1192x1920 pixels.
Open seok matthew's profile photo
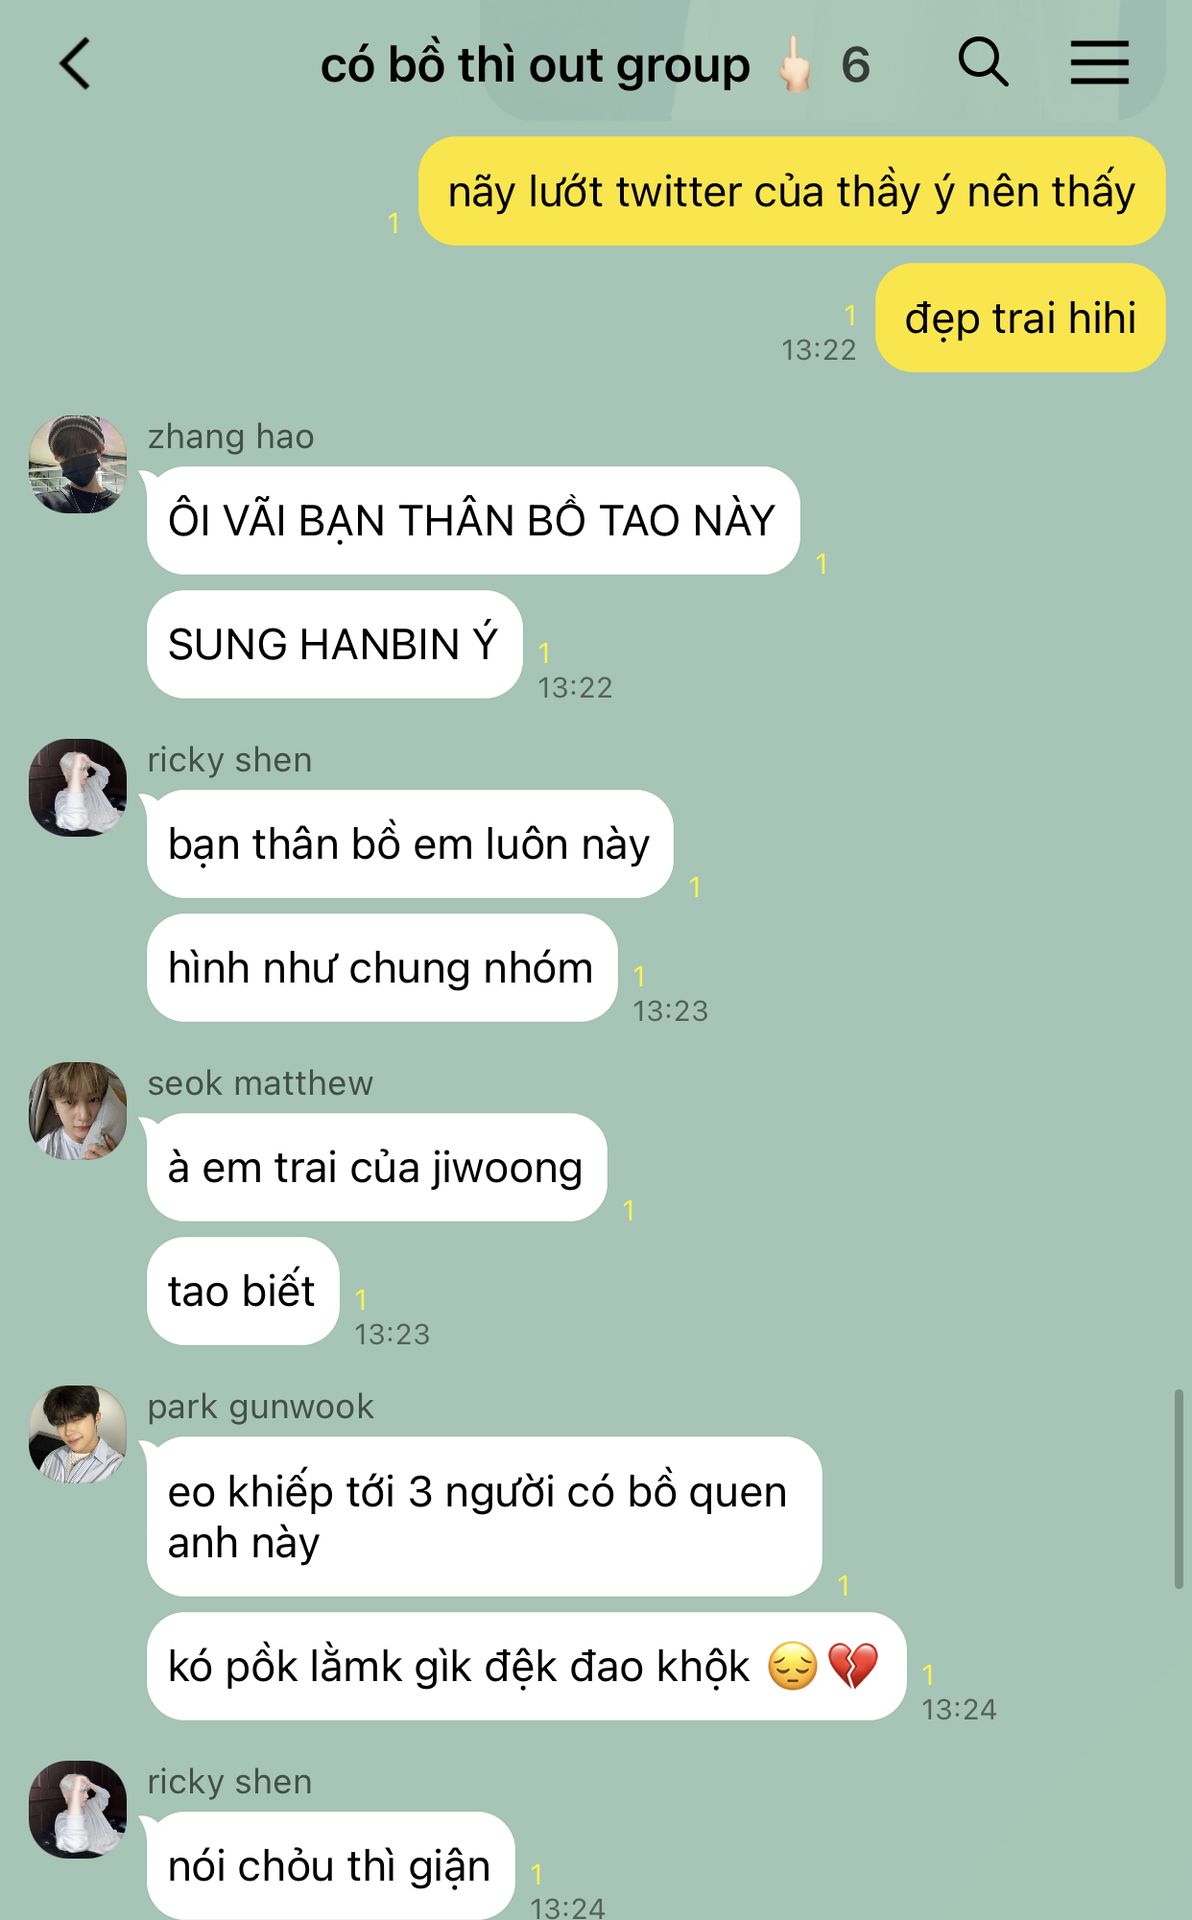(x=78, y=1110)
